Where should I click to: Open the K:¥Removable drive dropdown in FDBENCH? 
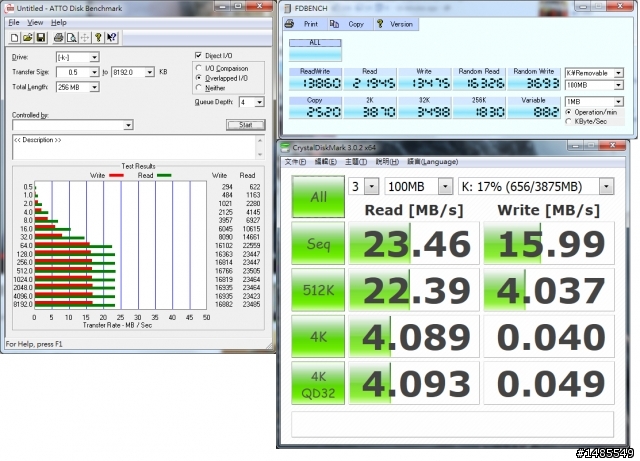pos(619,73)
